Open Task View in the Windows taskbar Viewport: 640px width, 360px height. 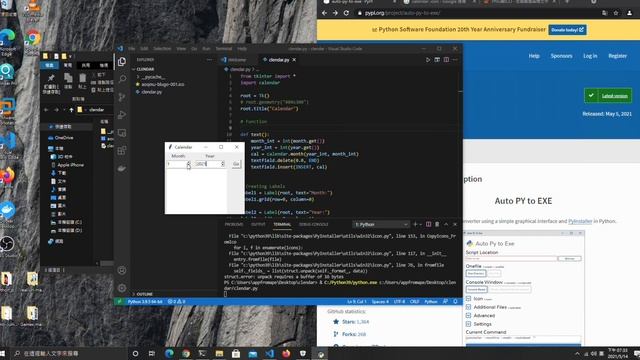coord(152,353)
